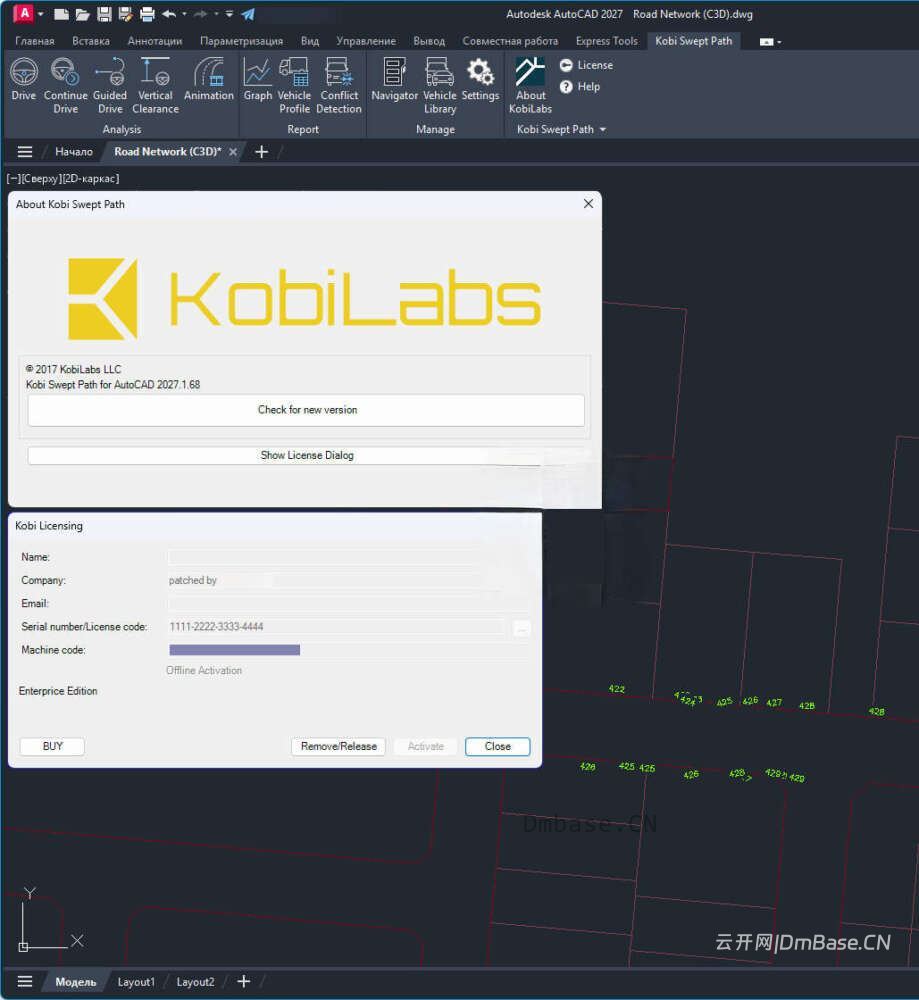919x1000 pixels.
Task: Switch to the Главная ribbon tab
Action: [x=34, y=41]
